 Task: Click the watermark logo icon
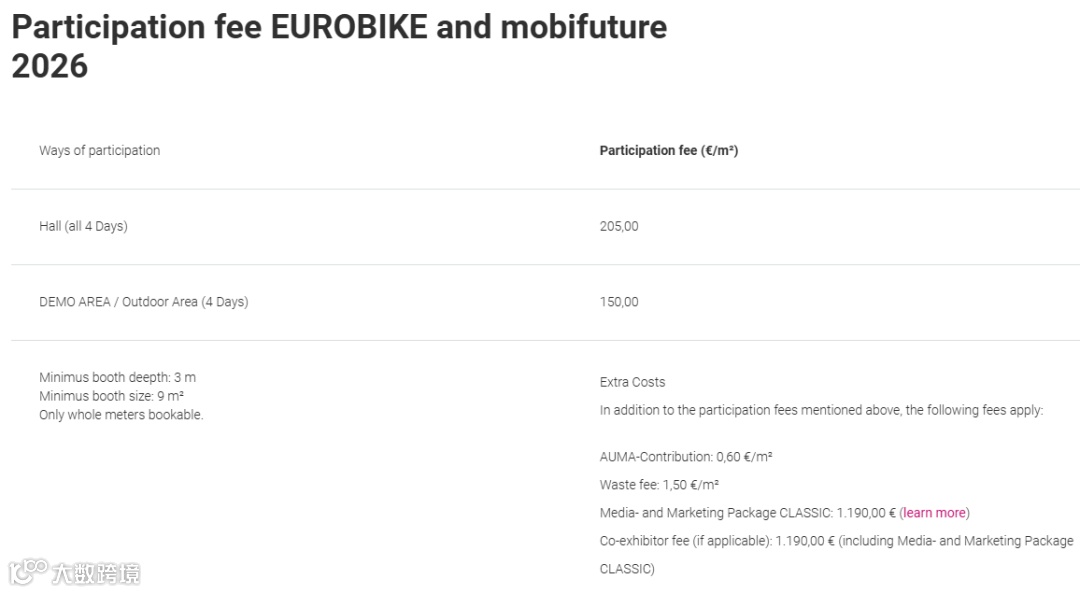click(28, 572)
